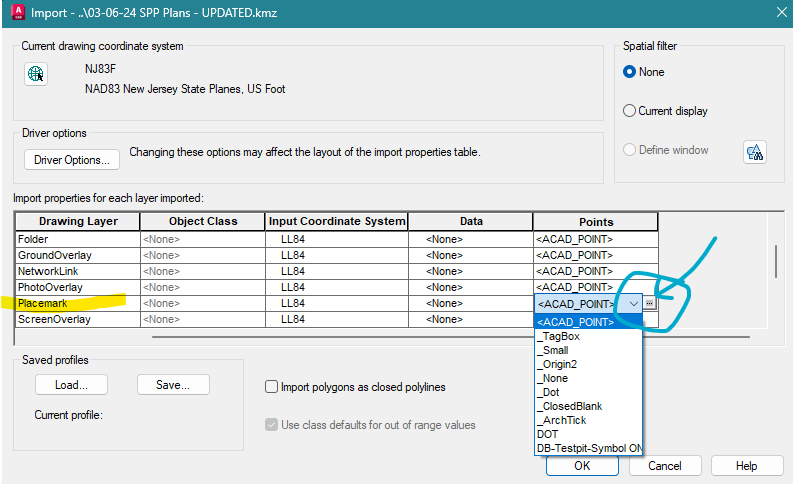Click Object Class cell in Folder row
Image resolution: width=793 pixels, height=484 pixels.
point(203,239)
